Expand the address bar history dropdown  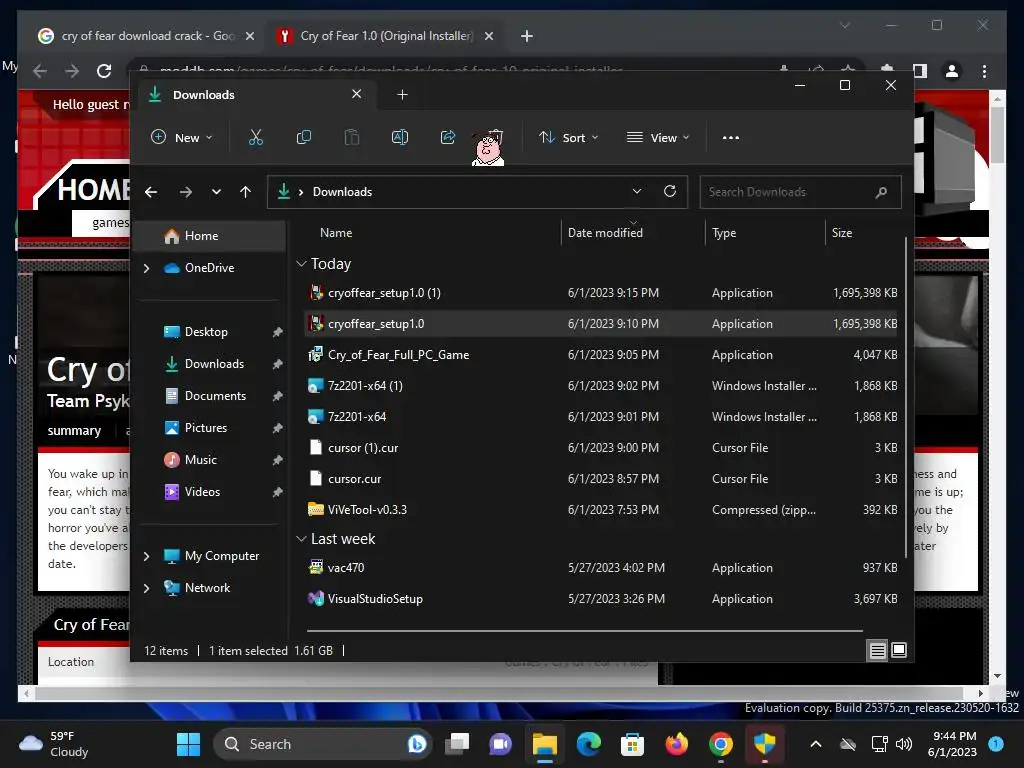point(637,191)
